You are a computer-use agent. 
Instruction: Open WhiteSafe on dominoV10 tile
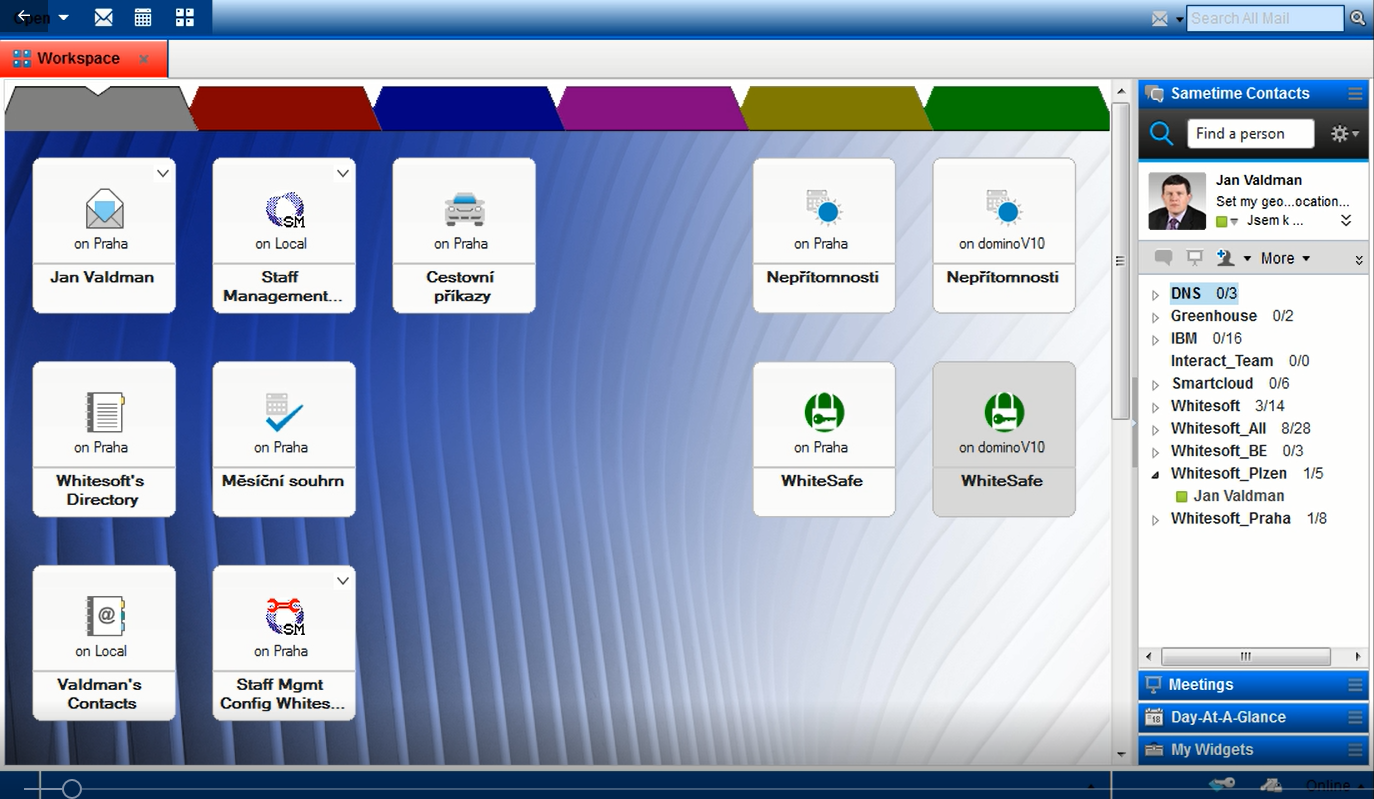(x=1004, y=439)
